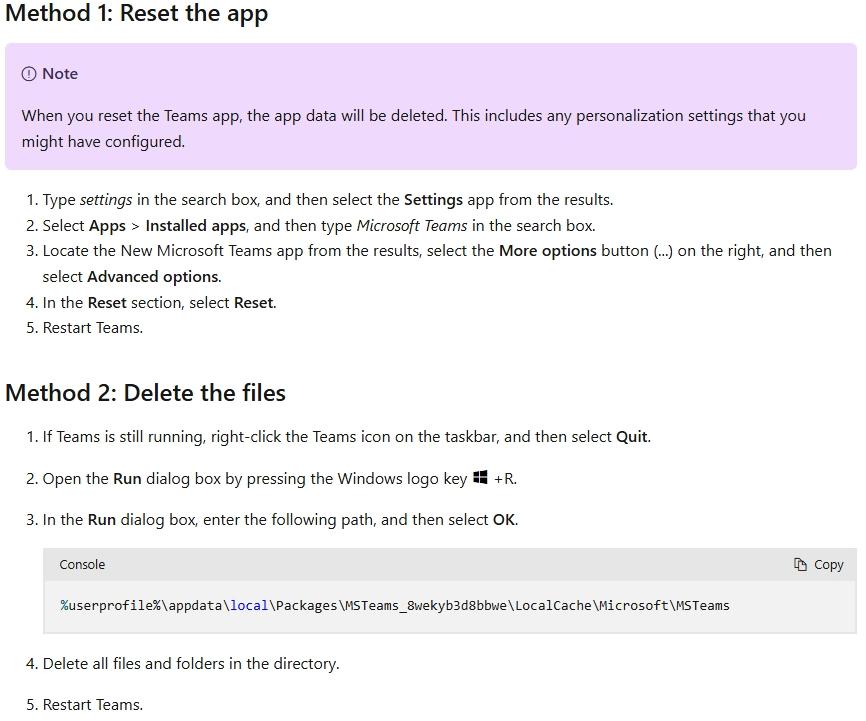Click the bold More options text
The width and height of the screenshot is (866, 721).
click(548, 251)
